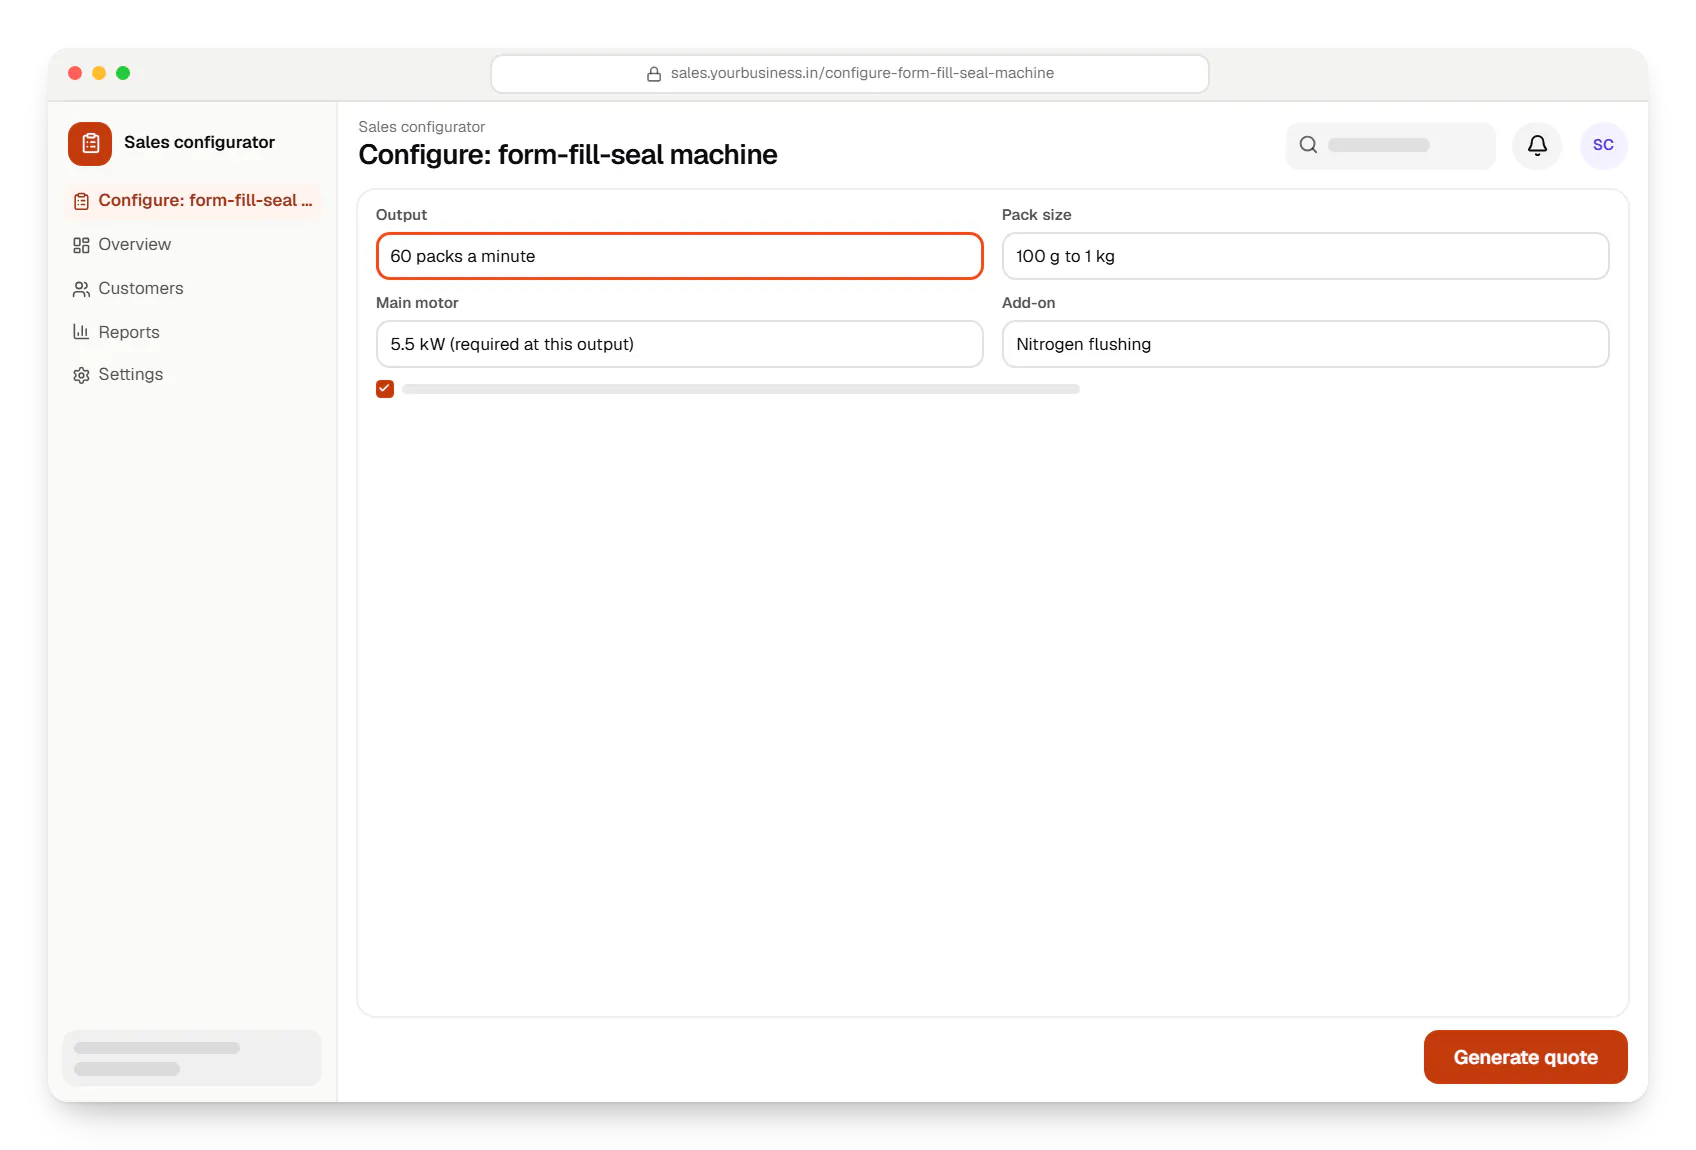Click the Sales configurator breadcrumb text
The image size is (1696, 1150).
click(422, 127)
